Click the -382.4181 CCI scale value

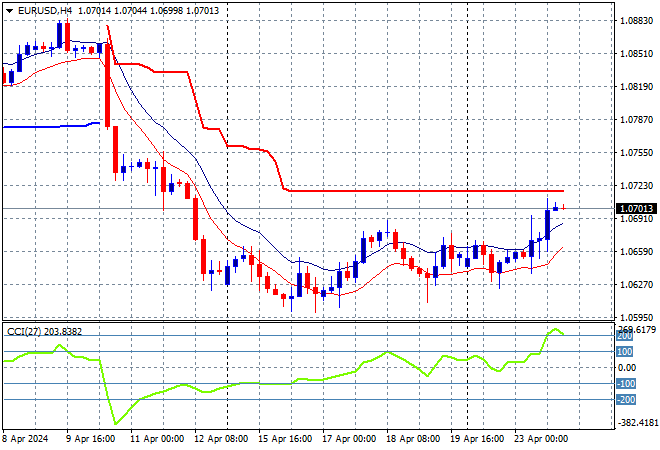tap(634, 423)
